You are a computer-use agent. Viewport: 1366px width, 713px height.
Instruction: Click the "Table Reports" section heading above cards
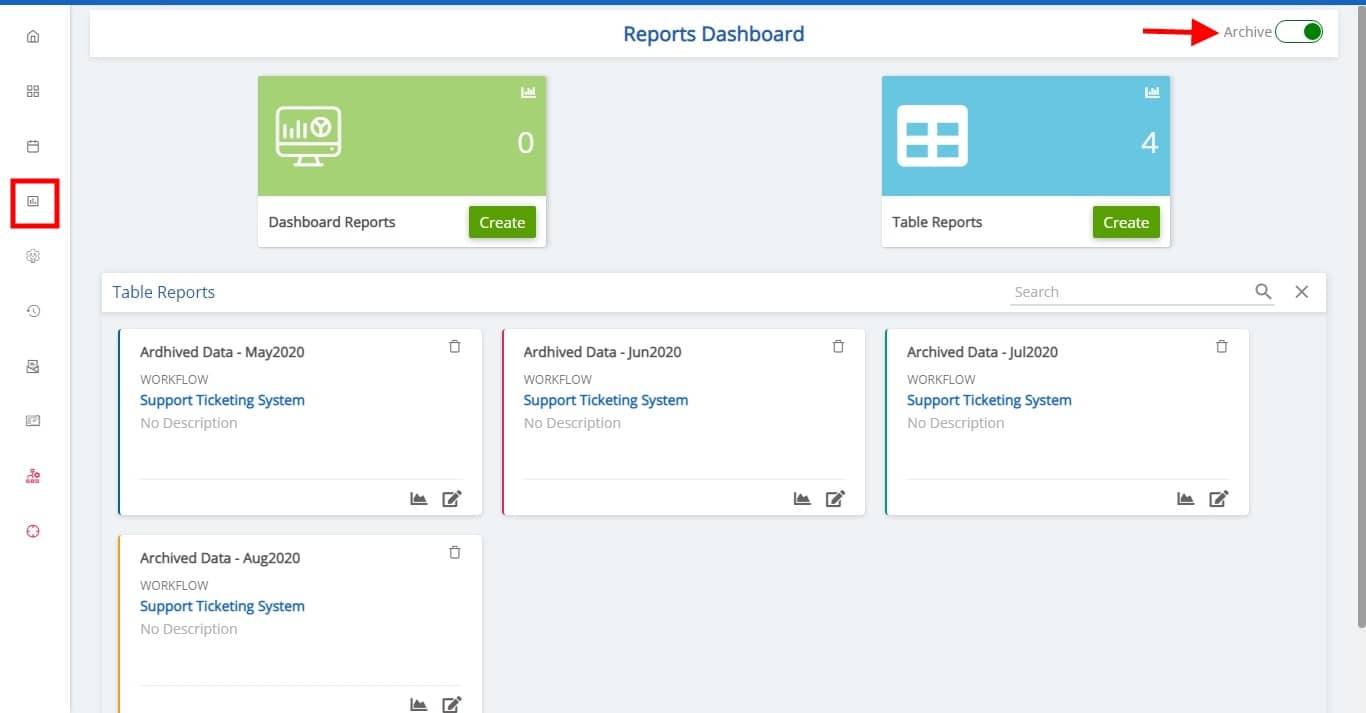point(164,292)
